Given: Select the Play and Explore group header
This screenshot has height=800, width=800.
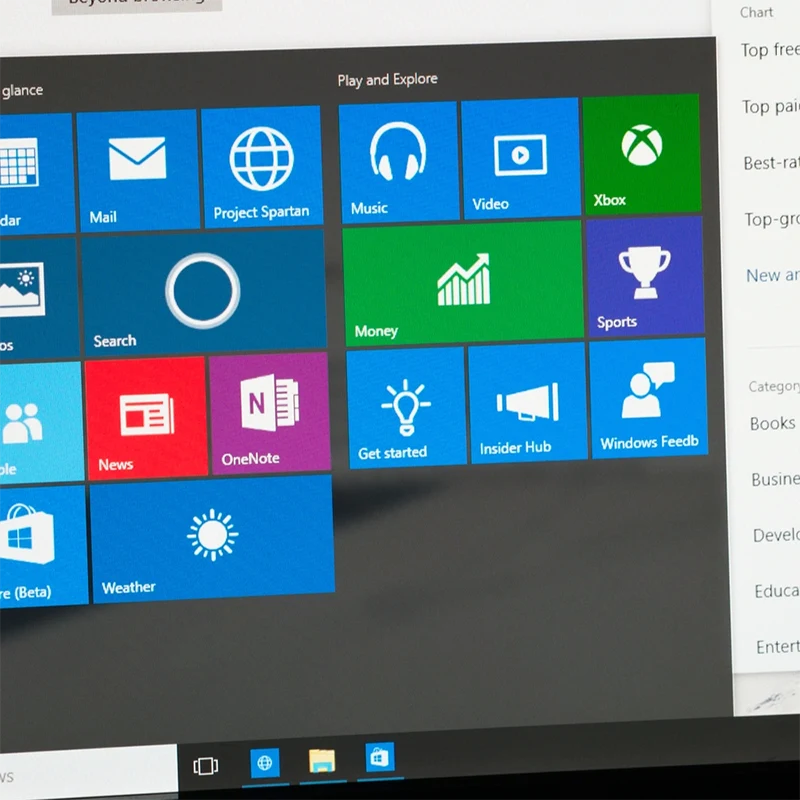Looking at the screenshot, I should (x=388, y=80).
